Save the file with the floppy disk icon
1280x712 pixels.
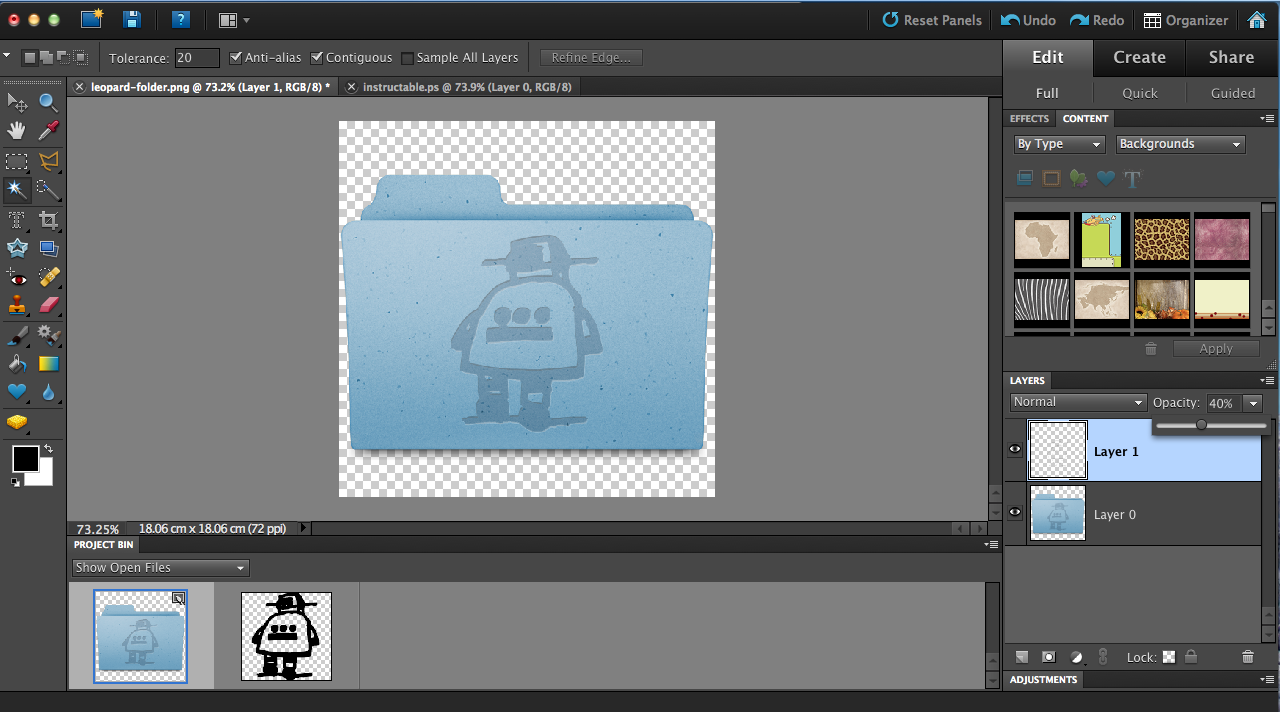[x=132, y=19]
